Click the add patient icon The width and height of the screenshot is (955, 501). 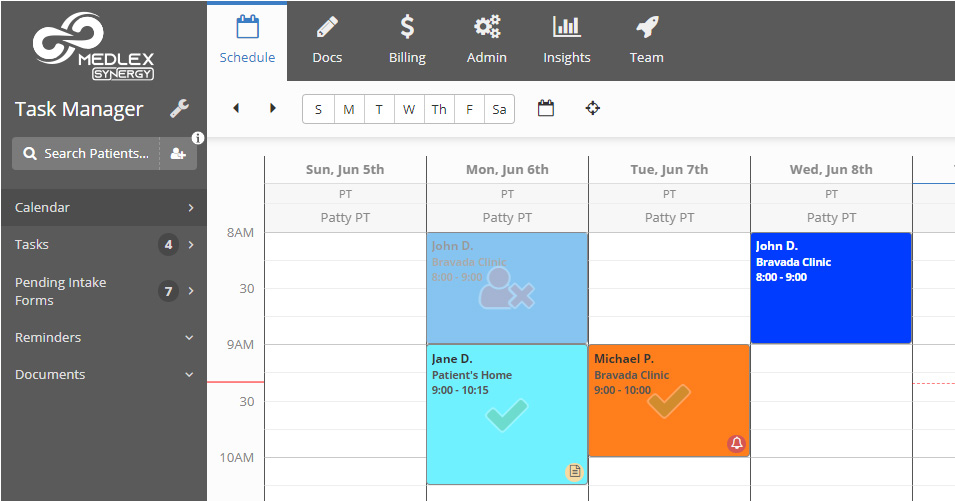[x=178, y=154]
